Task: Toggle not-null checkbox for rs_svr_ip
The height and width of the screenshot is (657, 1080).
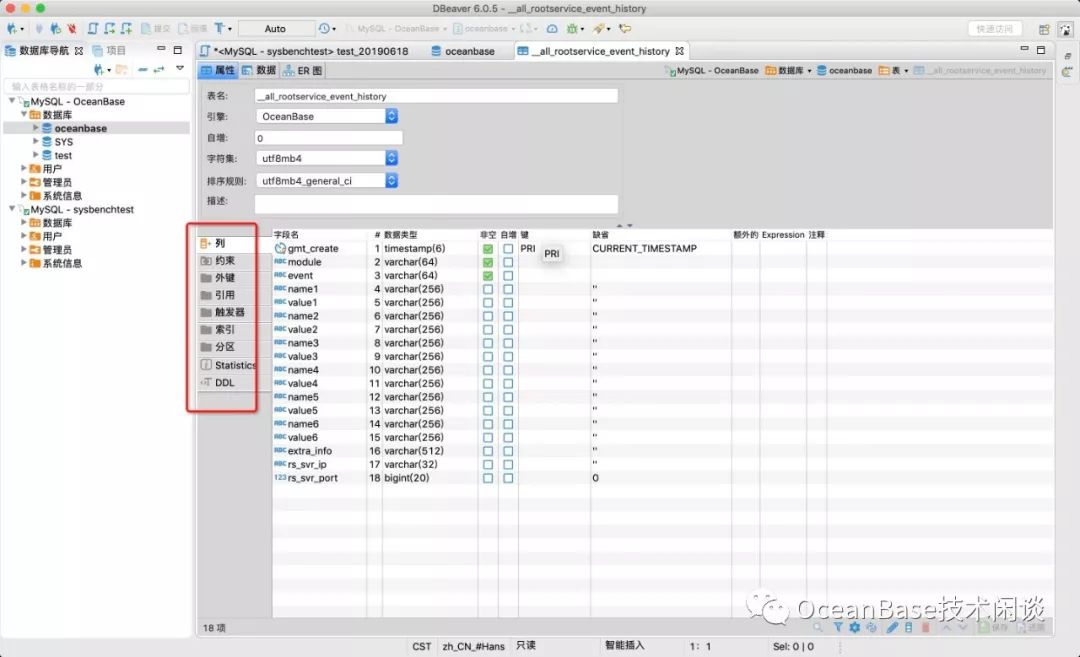Action: point(488,464)
